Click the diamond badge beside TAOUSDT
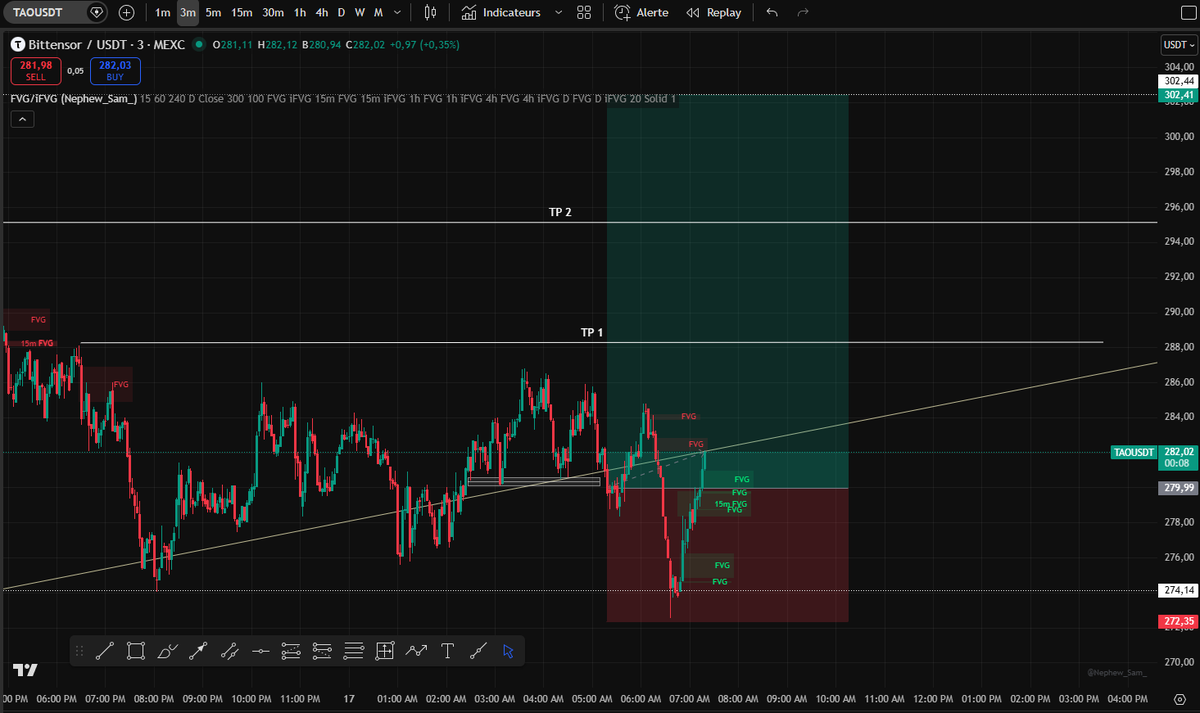Image resolution: width=1200 pixels, height=713 pixels. click(95, 13)
